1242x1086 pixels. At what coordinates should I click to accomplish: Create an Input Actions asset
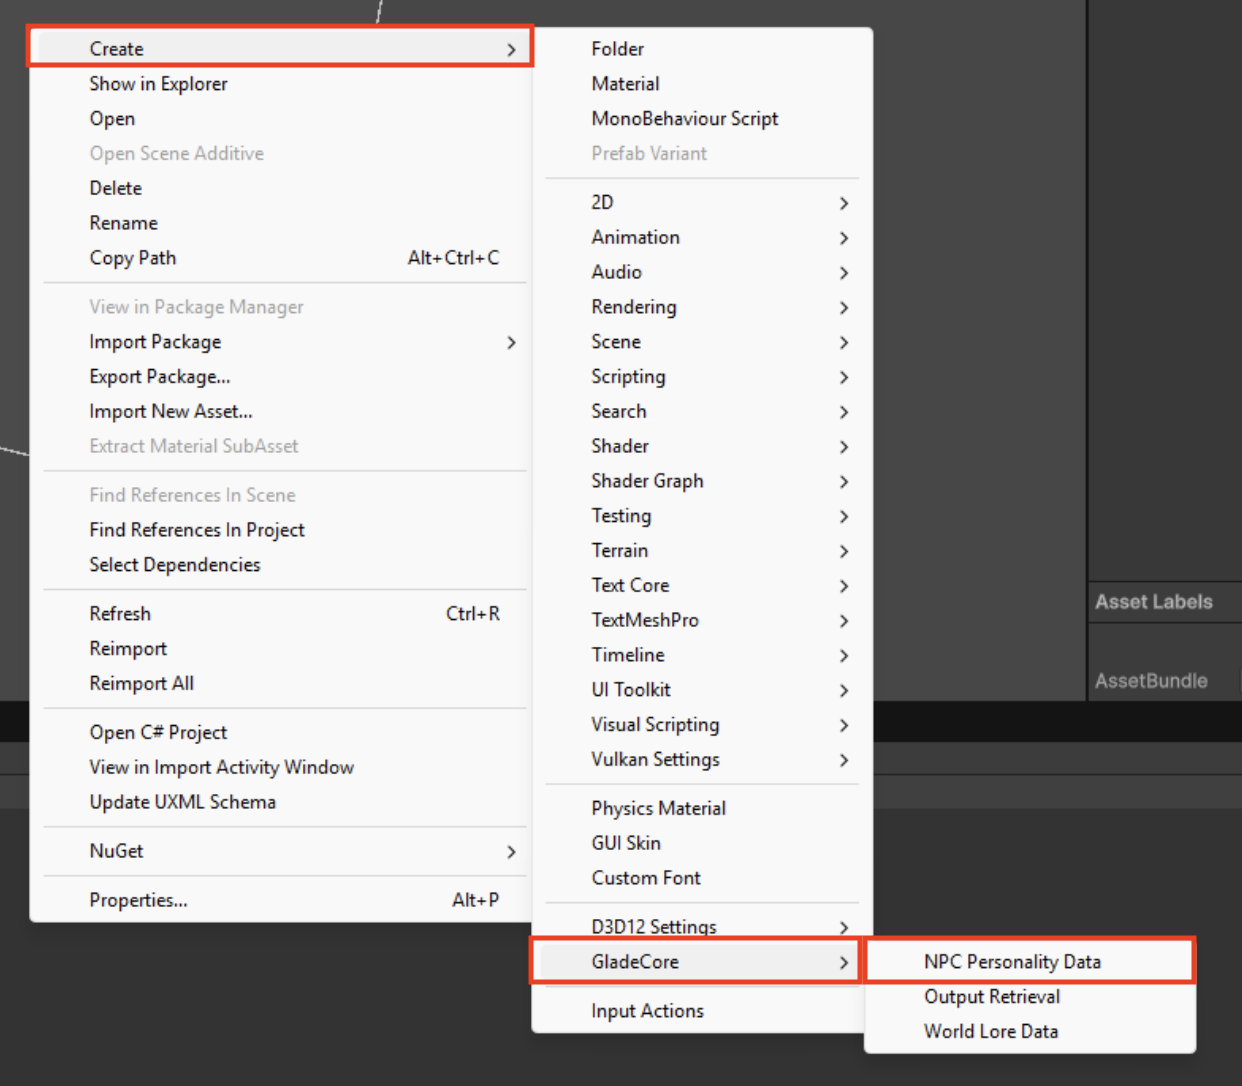pyautogui.click(x=647, y=1010)
